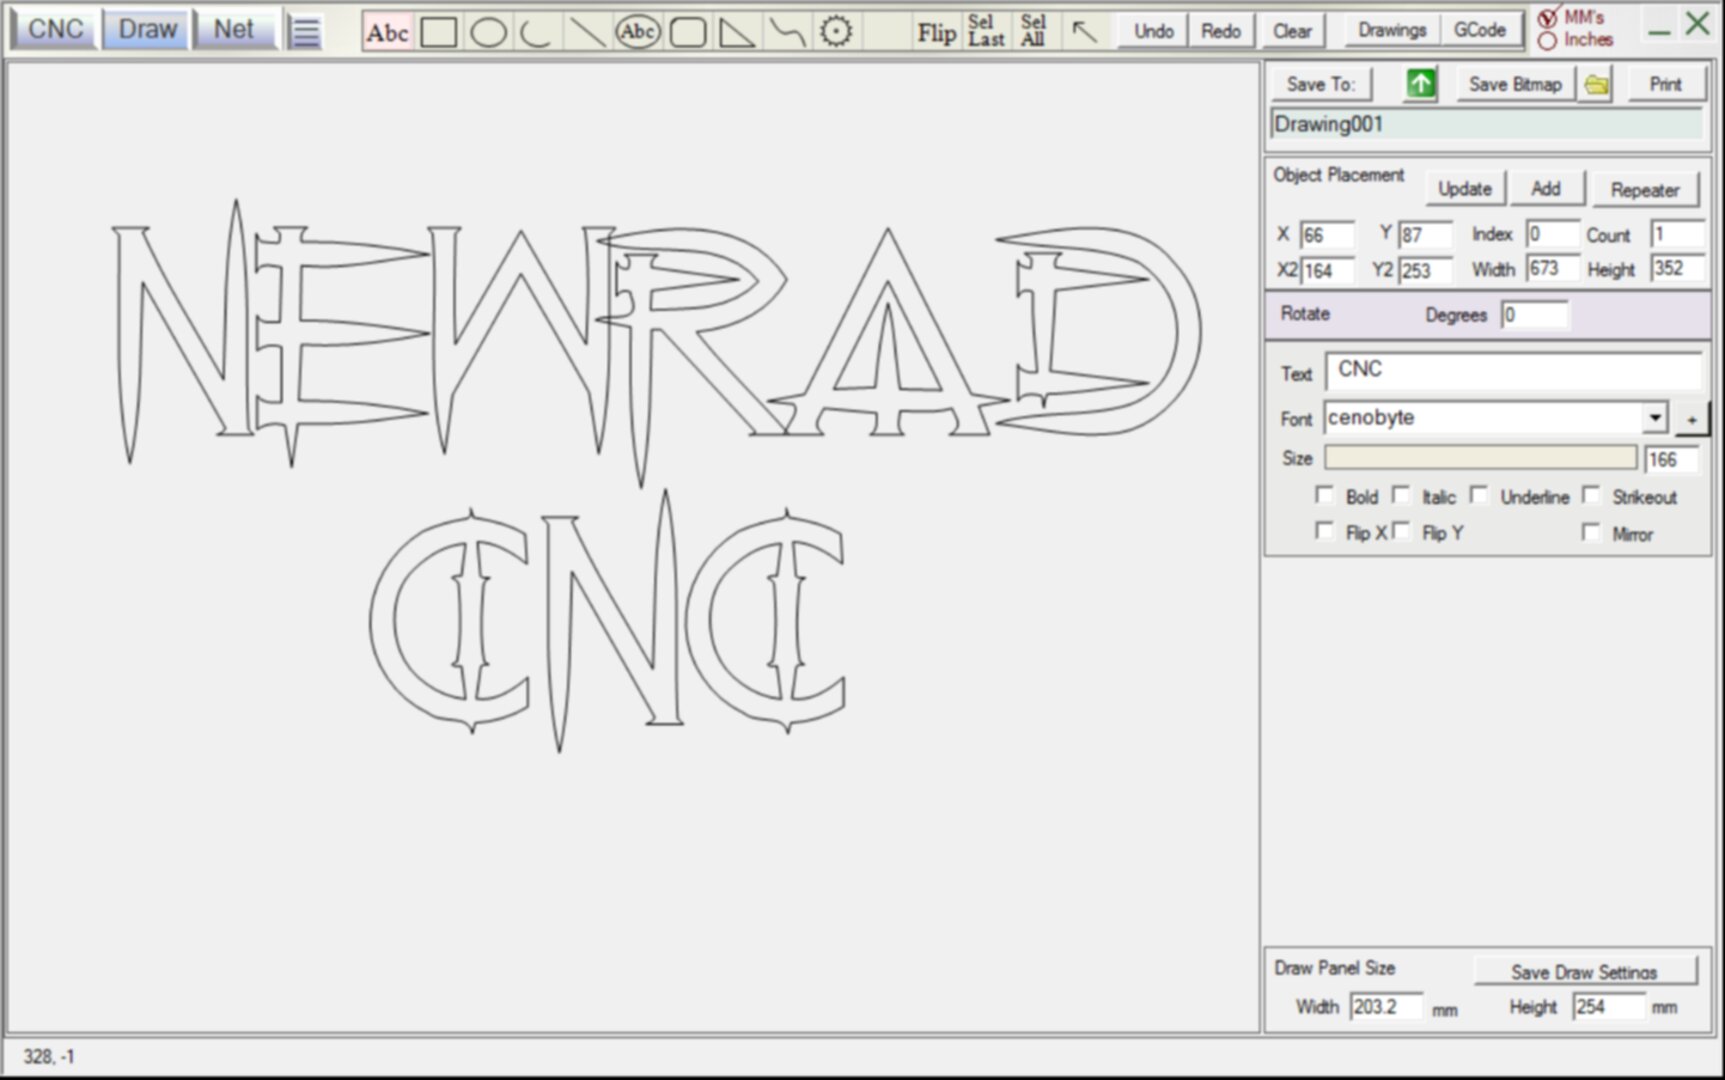Click the green upload arrow icon
Screen dimensions: 1725x1080
click(x=1420, y=85)
